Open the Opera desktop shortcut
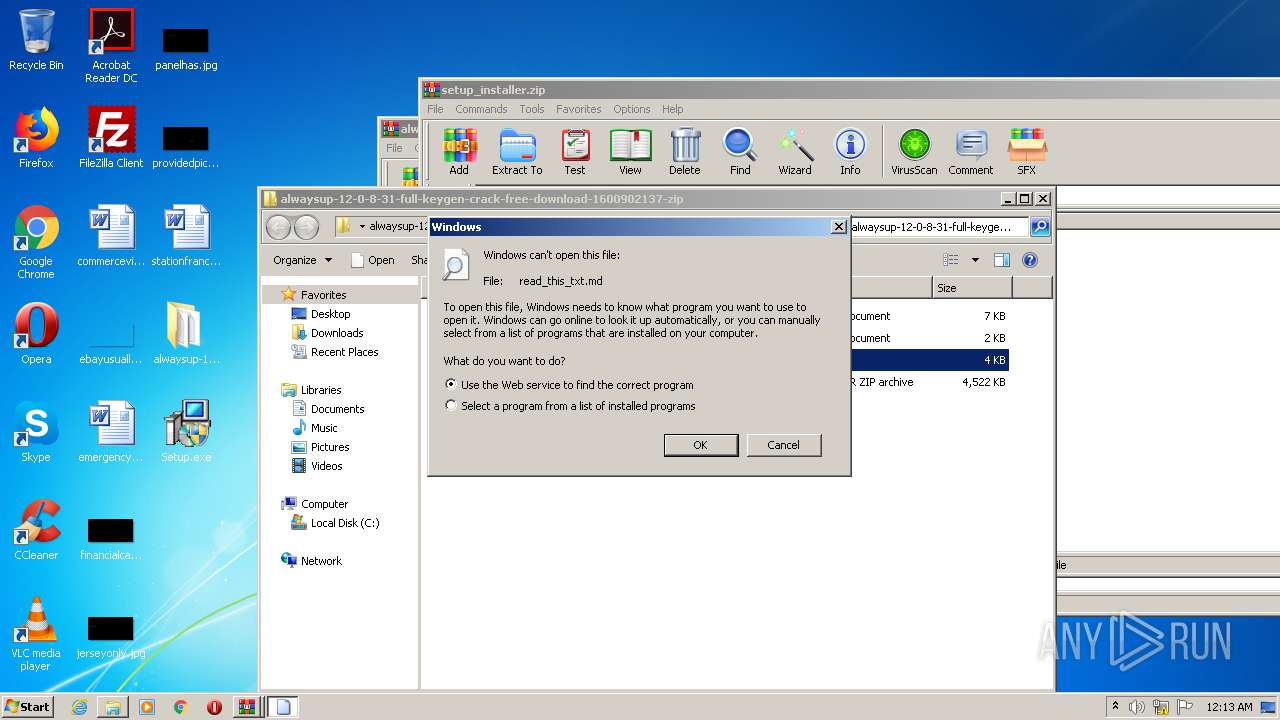 point(36,334)
